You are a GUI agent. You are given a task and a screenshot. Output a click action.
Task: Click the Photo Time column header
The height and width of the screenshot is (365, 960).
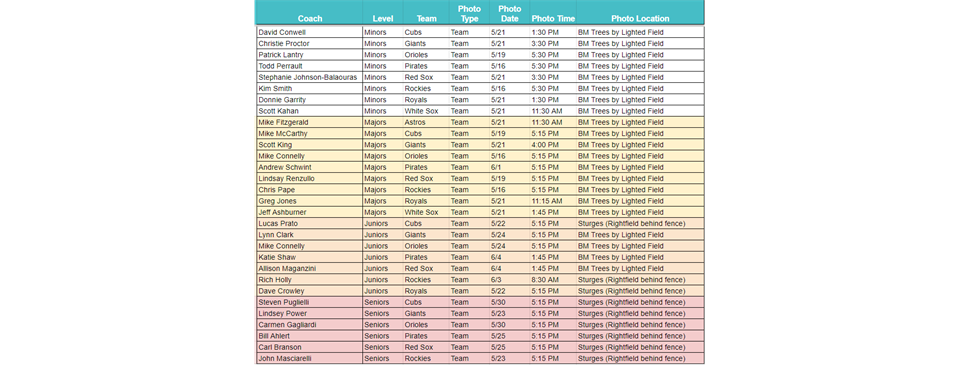coord(553,18)
